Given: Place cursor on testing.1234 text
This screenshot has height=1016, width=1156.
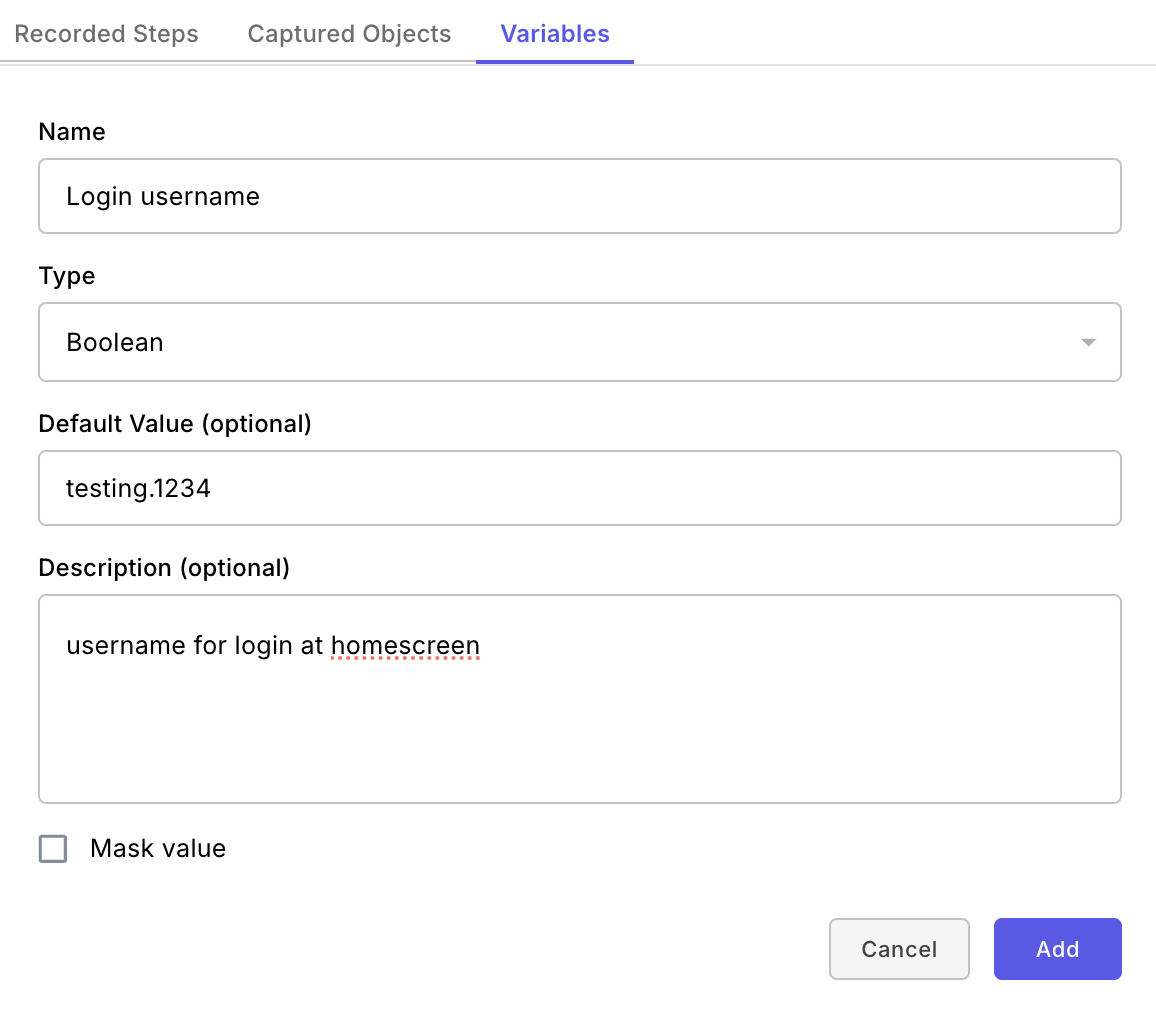Looking at the screenshot, I should coord(138,488).
